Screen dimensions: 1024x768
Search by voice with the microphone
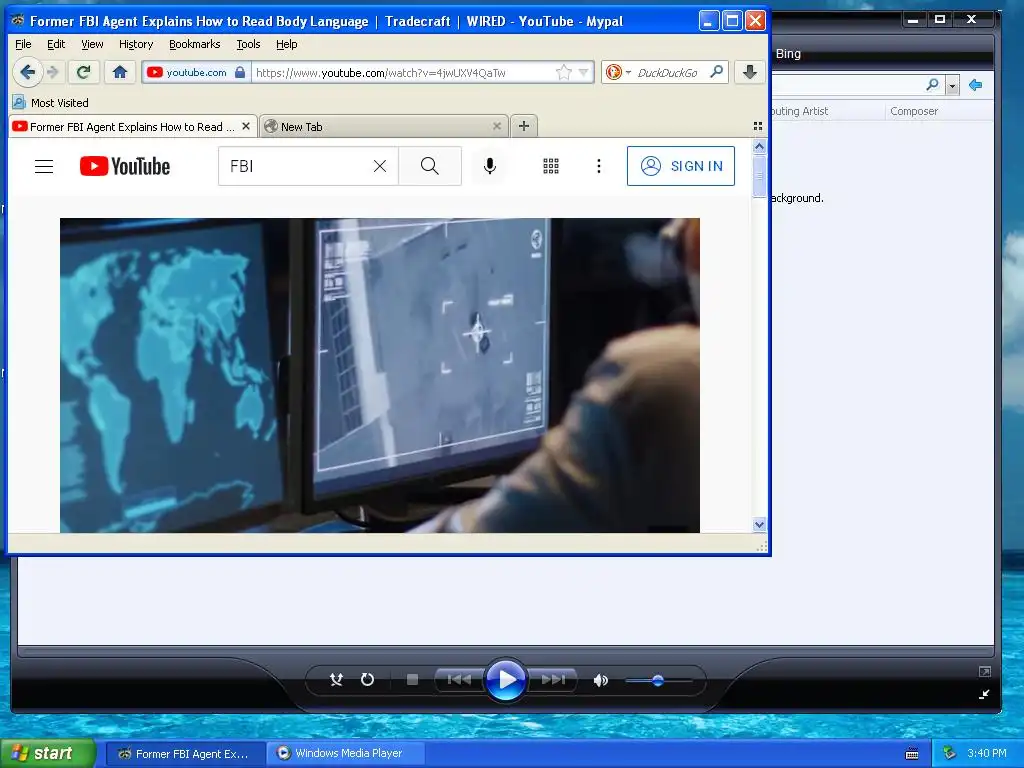490,167
